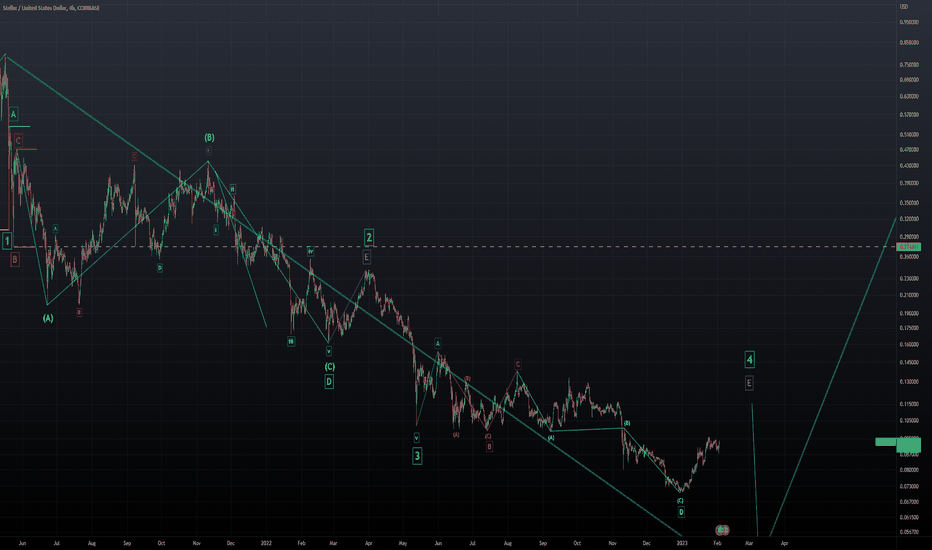This screenshot has width=932, height=550.
Task: Click the 2023 label on time axis
Action: [x=682, y=543]
